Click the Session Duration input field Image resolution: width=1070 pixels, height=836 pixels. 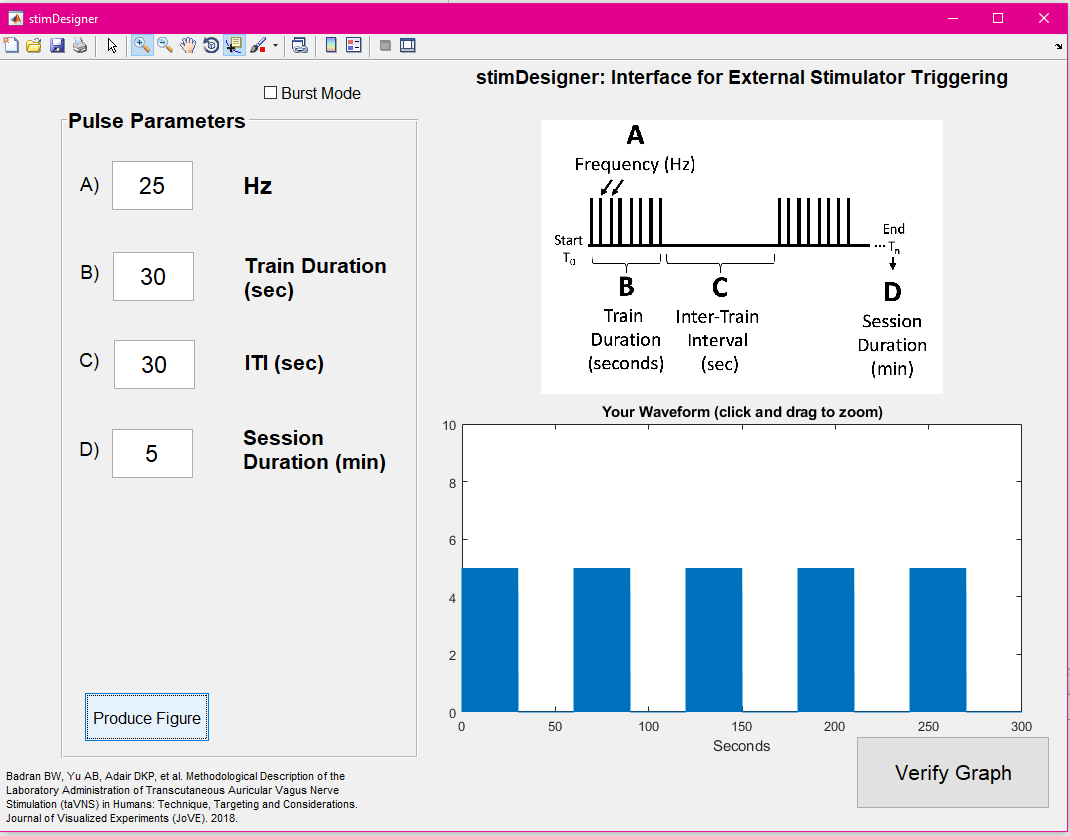pyautogui.click(x=152, y=454)
